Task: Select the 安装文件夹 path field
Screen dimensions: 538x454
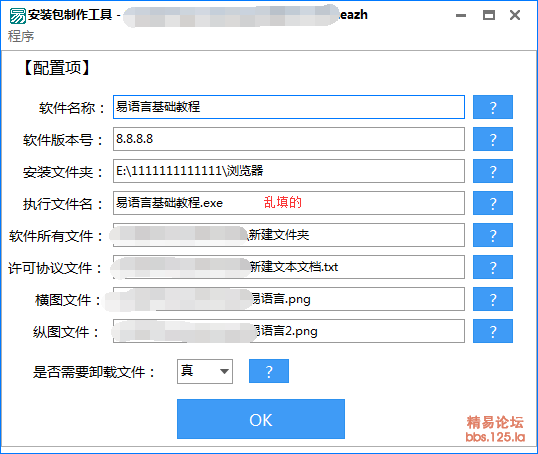Action: click(x=289, y=171)
